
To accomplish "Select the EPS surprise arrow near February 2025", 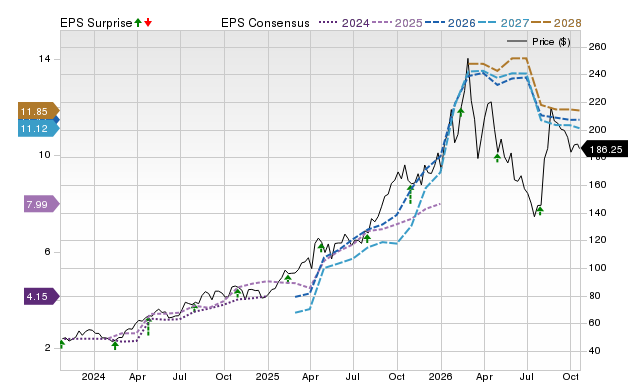I will tap(288, 279).
